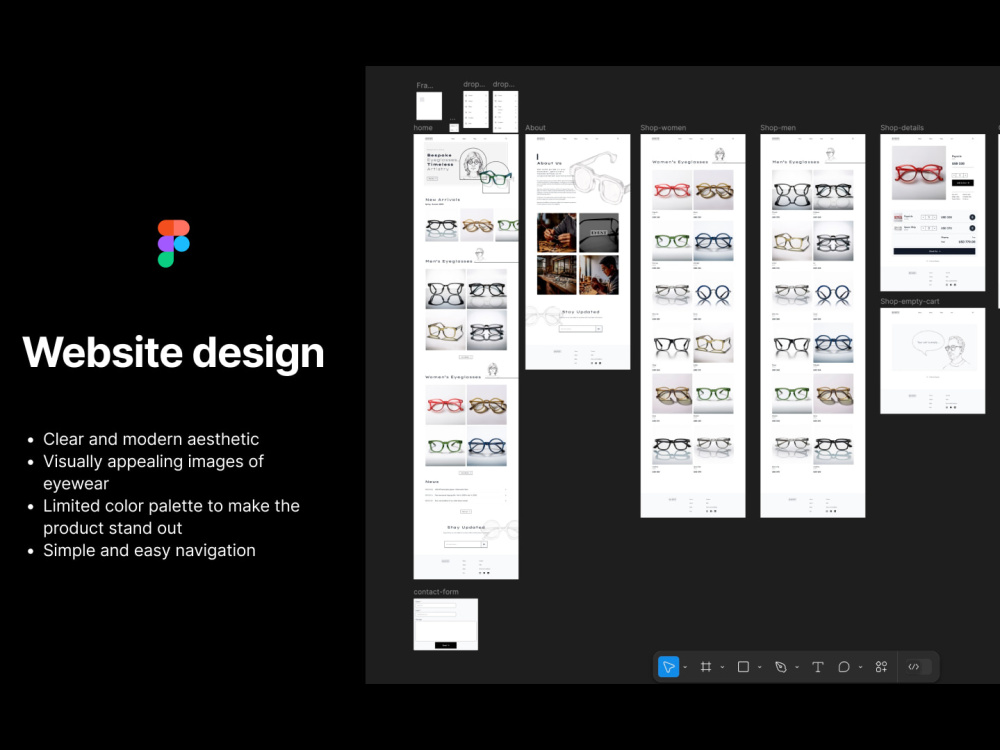Select the second 'drop...' frame label
The image size is (1000, 750).
503,84
